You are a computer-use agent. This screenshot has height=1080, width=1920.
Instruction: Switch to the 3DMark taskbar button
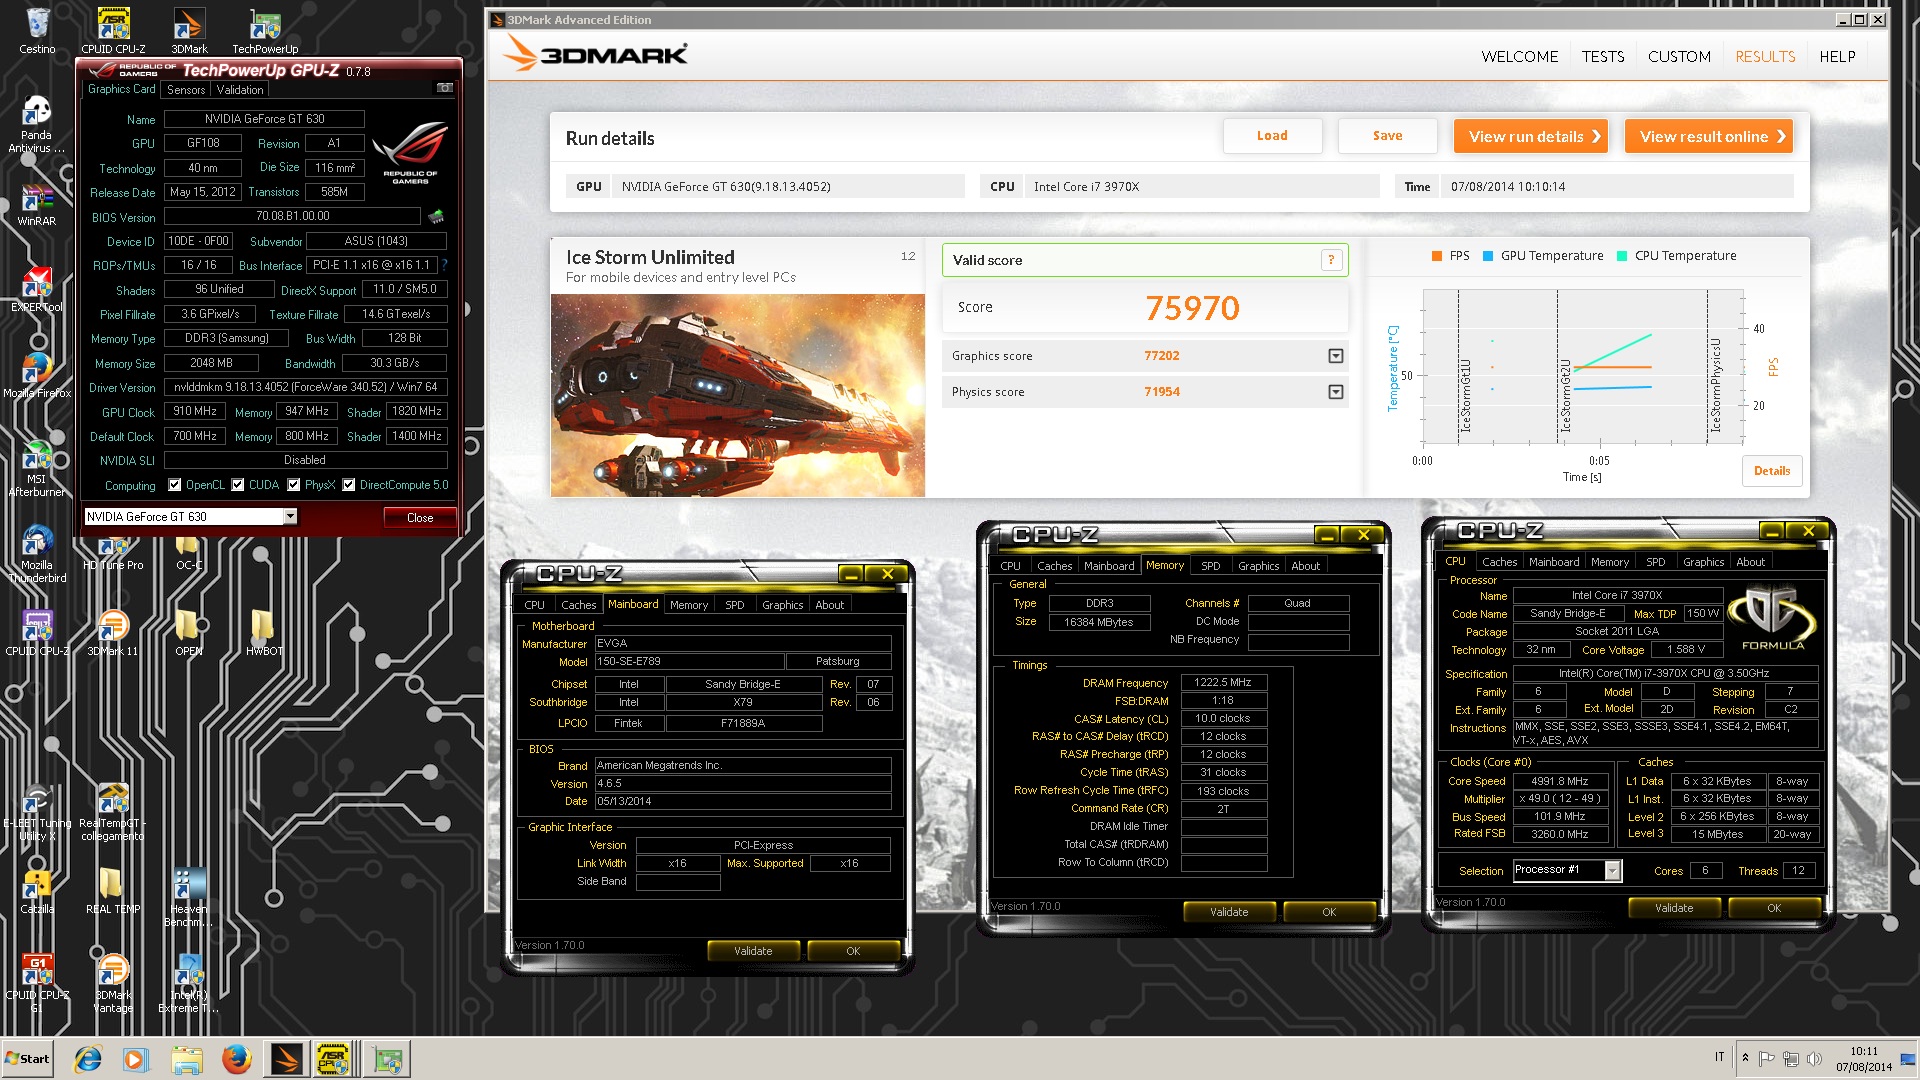click(286, 1059)
